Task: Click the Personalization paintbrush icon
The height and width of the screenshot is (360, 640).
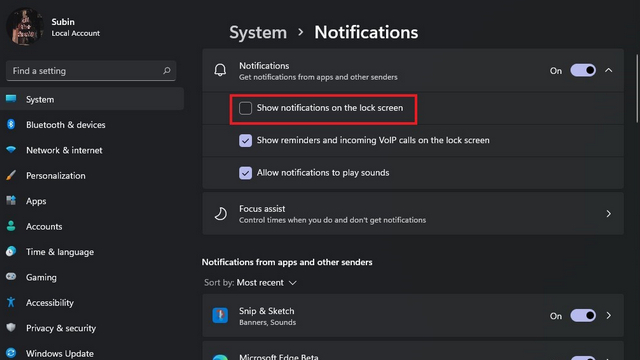Action: point(11,176)
